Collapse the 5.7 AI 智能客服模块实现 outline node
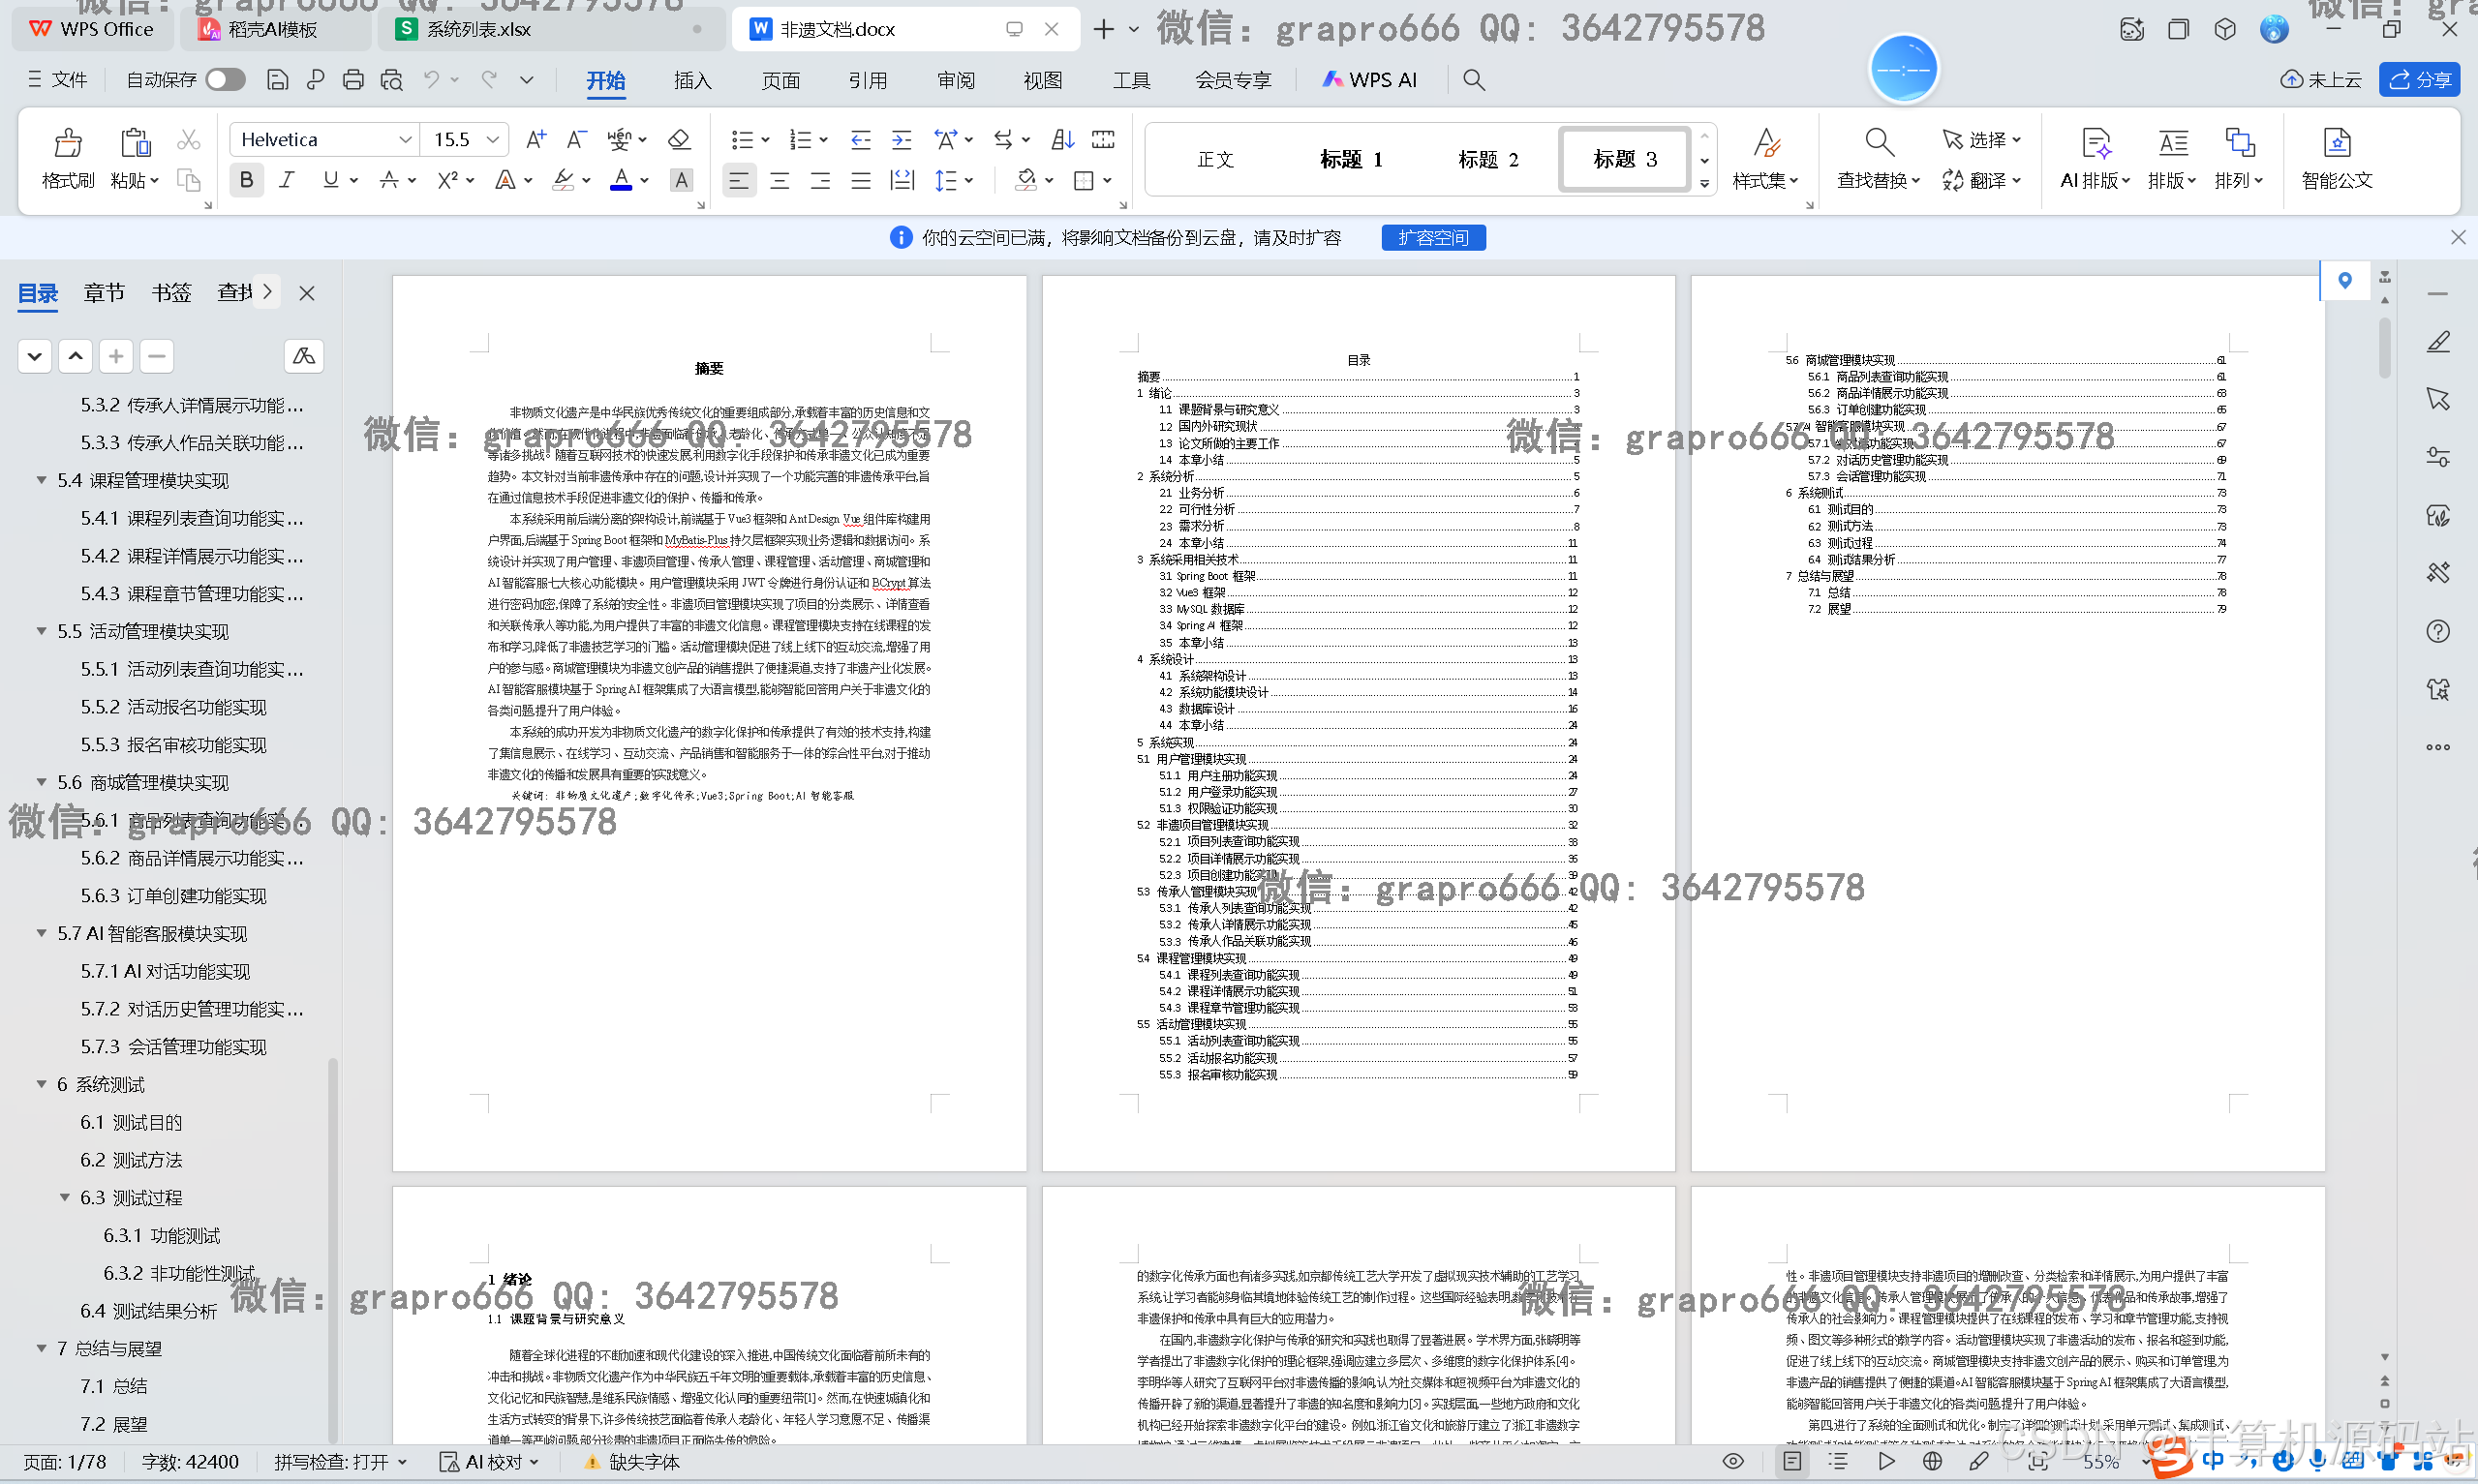Screen dimensions: 2478x1484 42,933
